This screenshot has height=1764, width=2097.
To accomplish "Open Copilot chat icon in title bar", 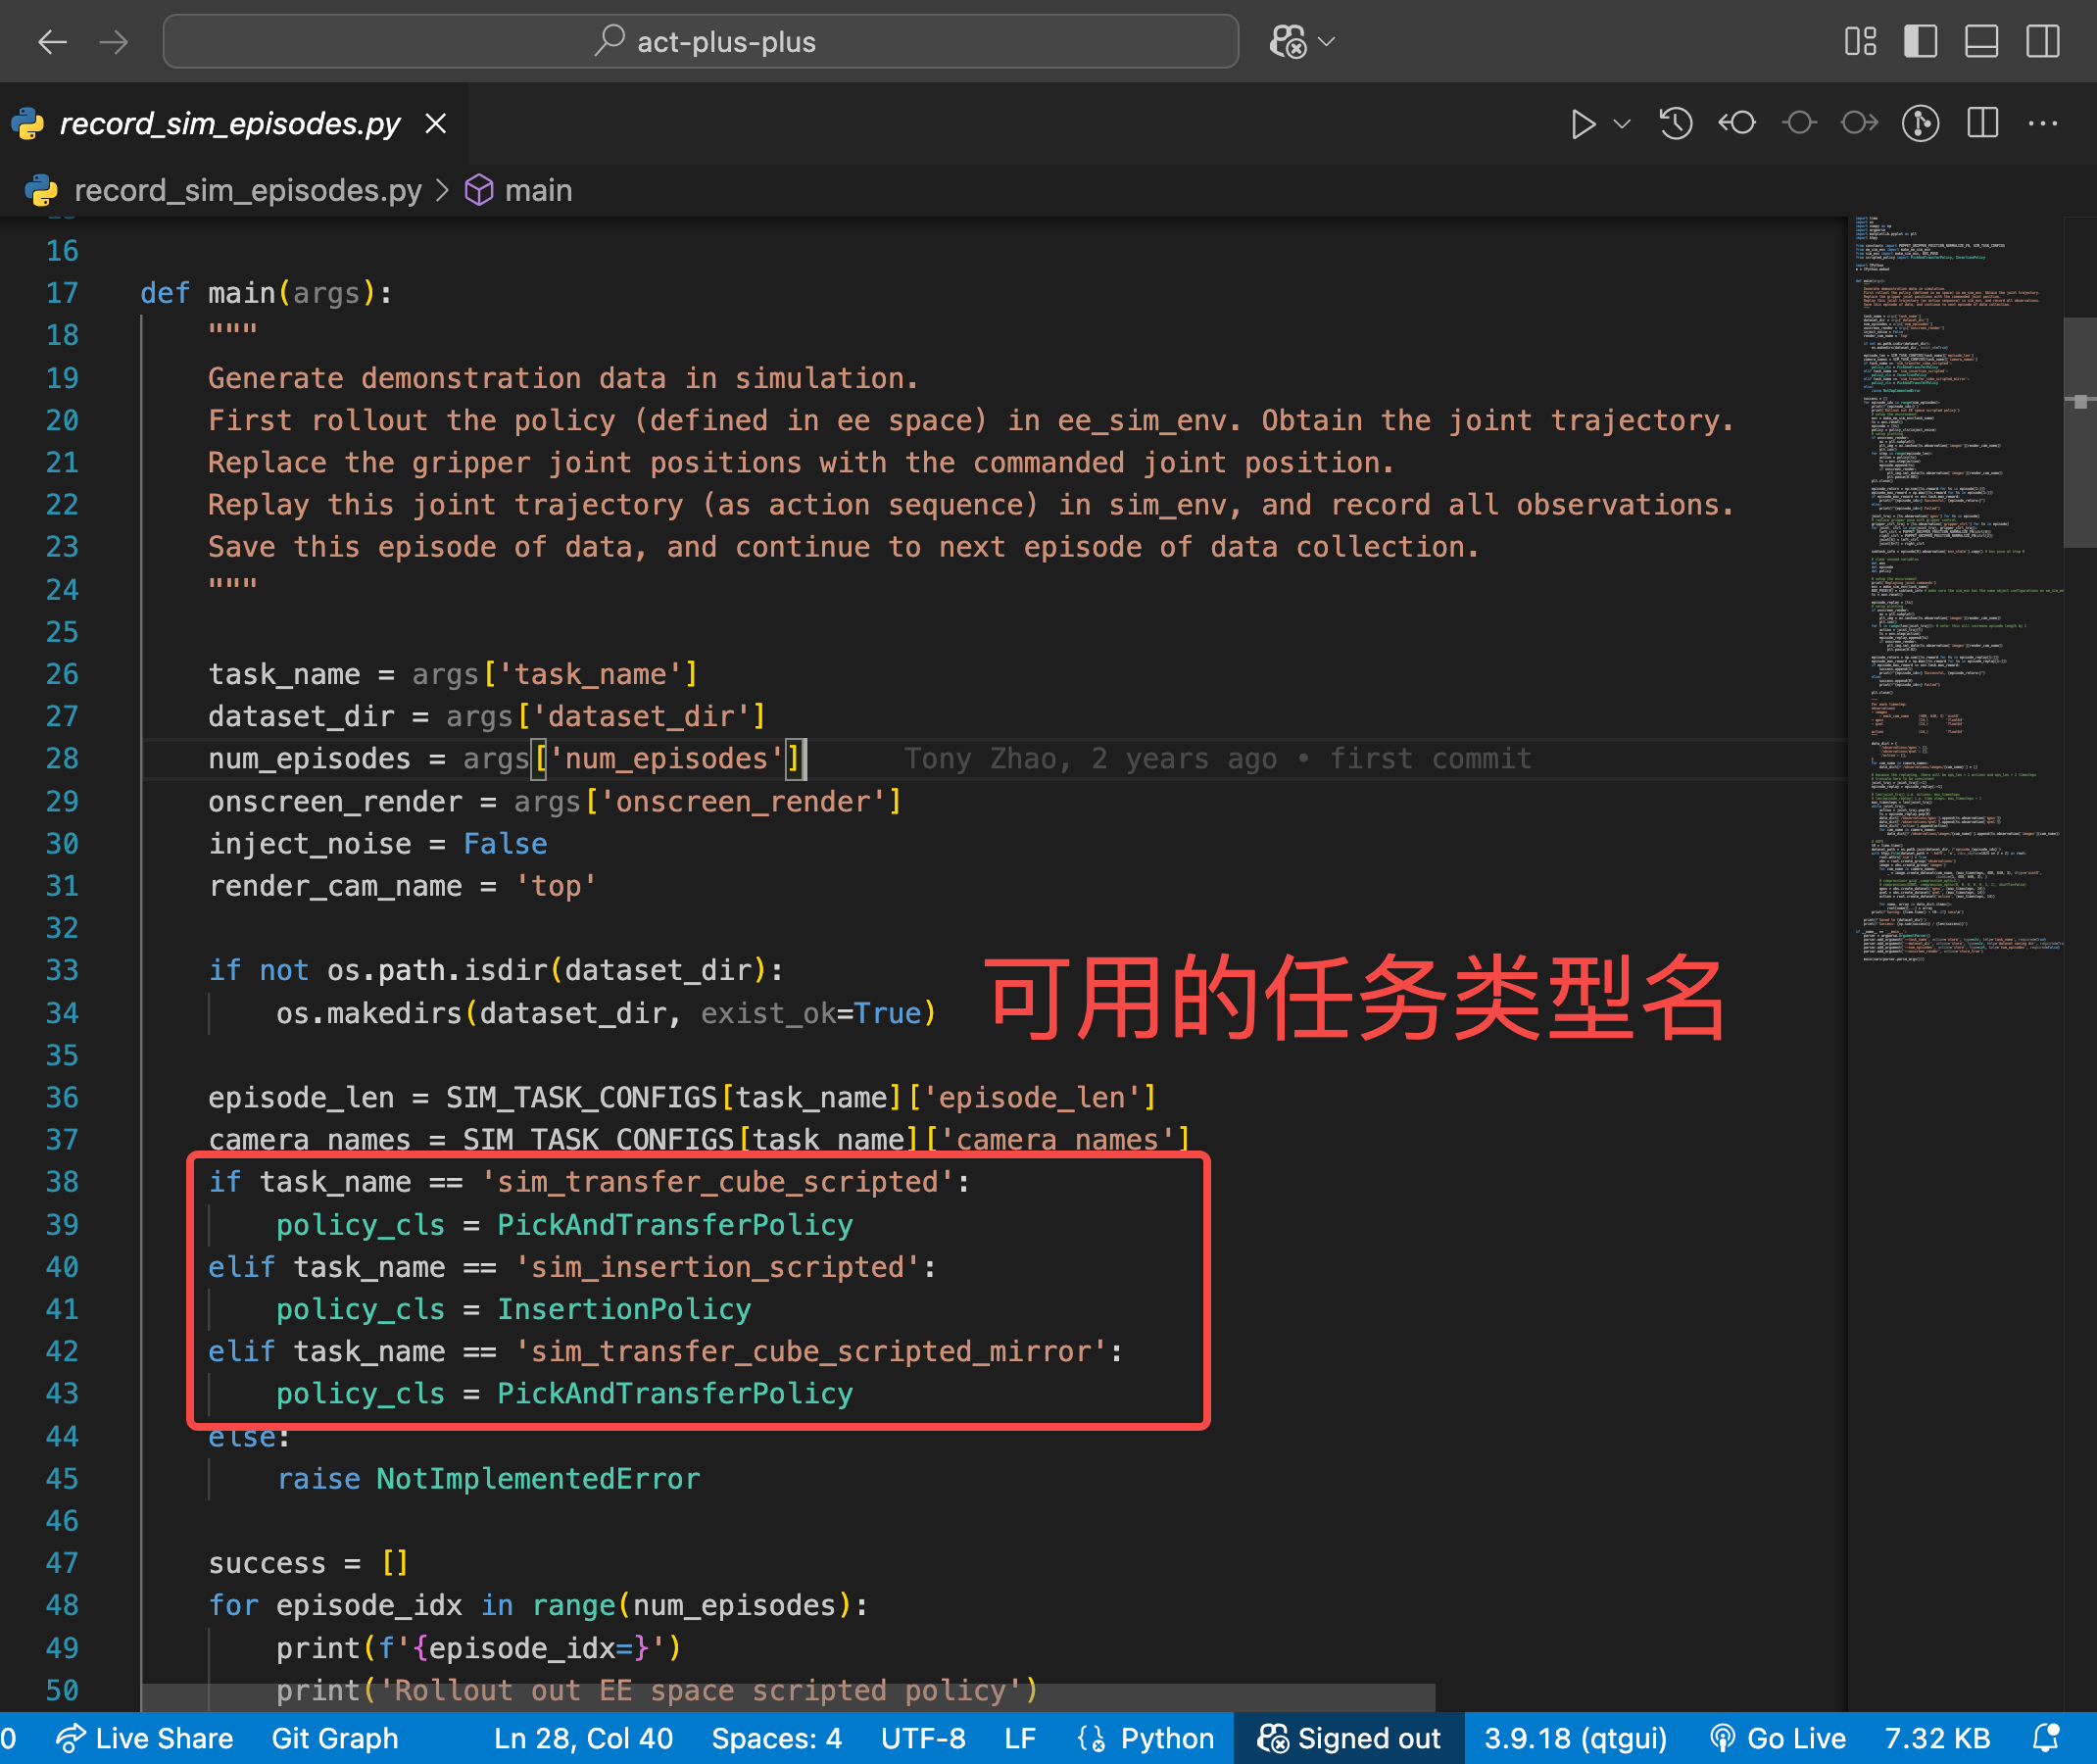I will pos(1288,42).
